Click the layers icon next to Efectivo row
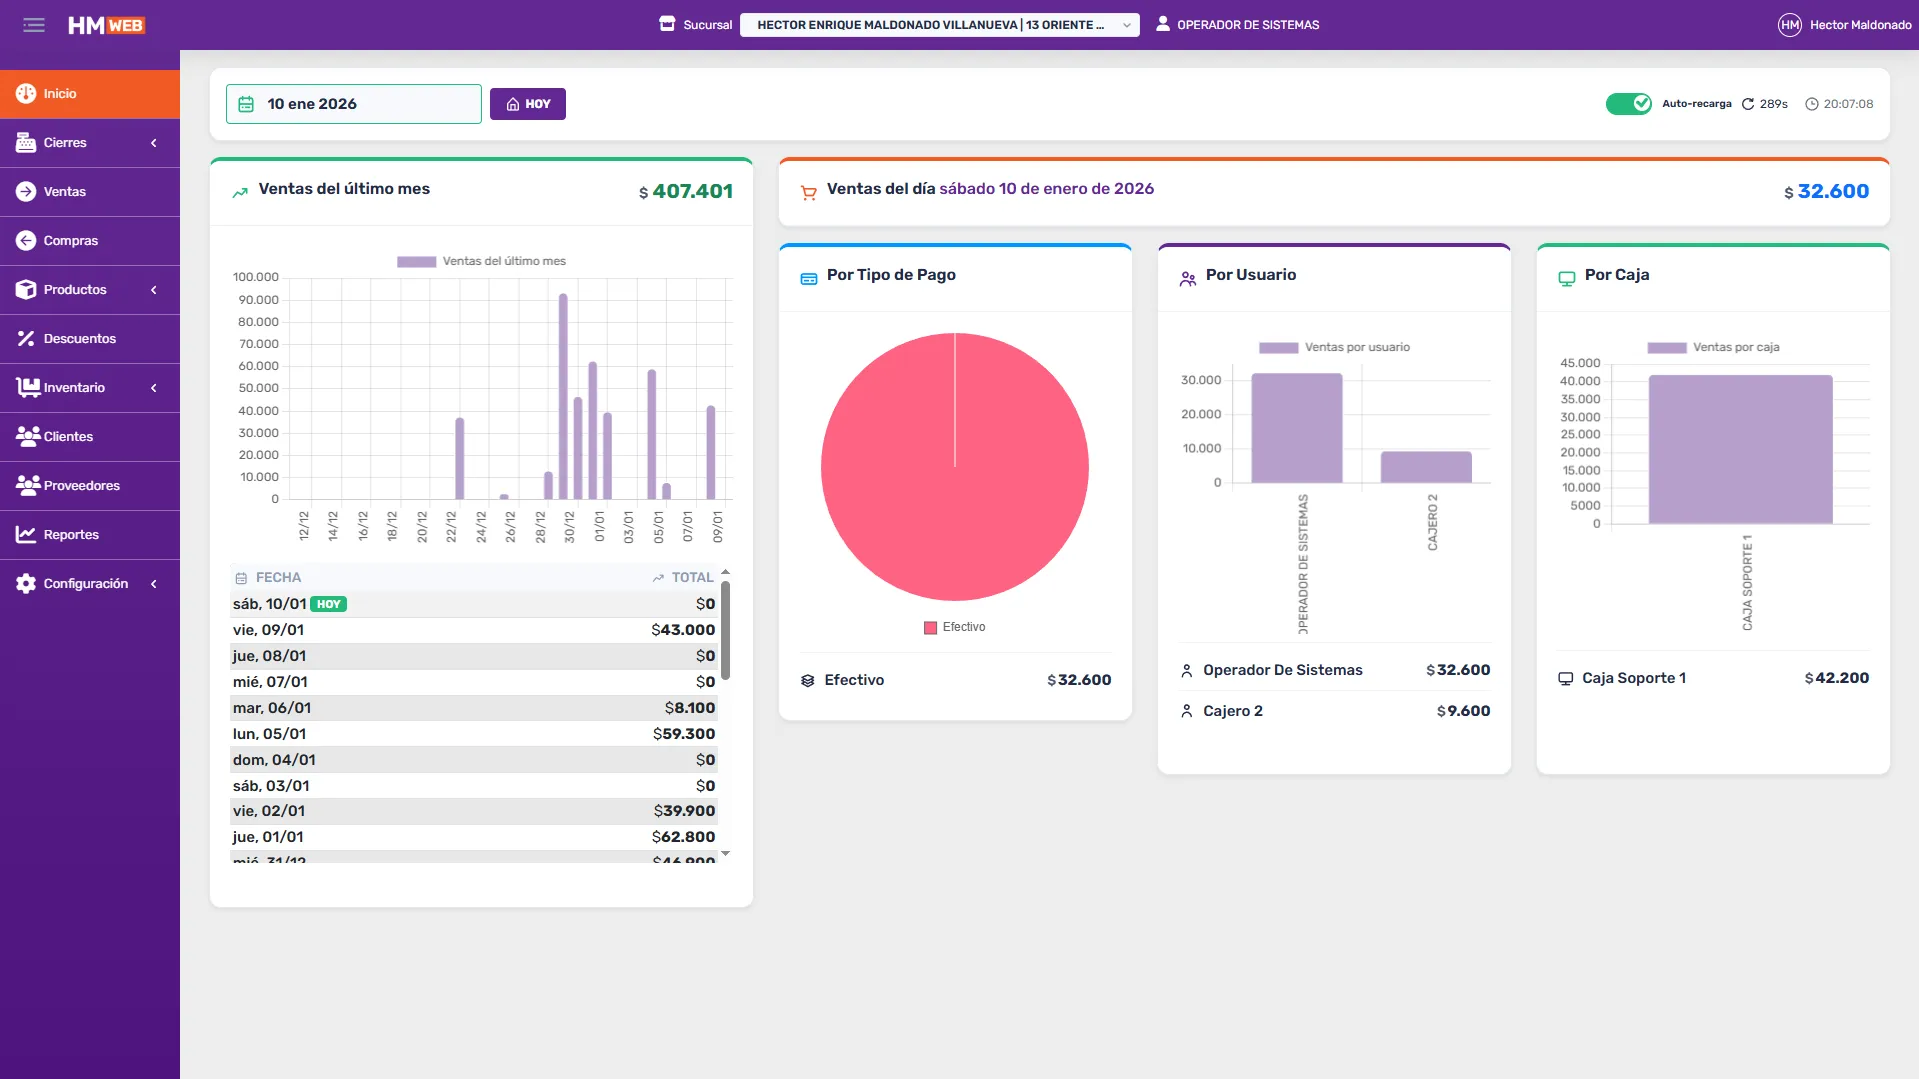Image resolution: width=1919 pixels, height=1079 pixels. click(x=807, y=680)
